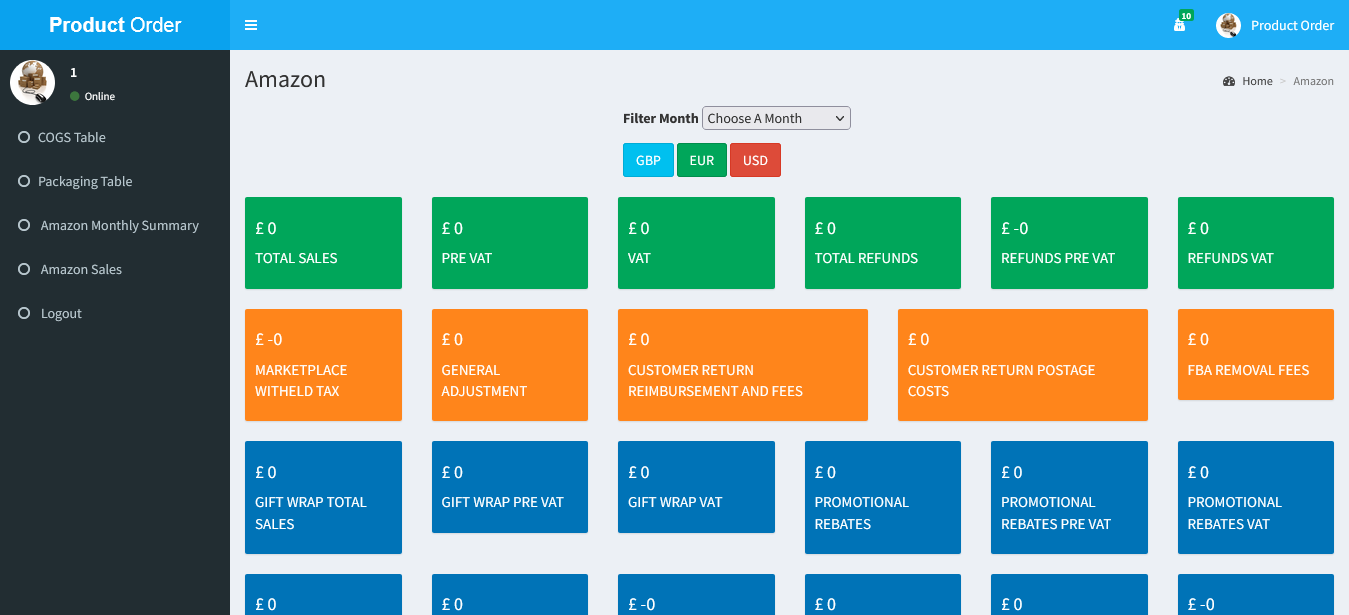Click the Product Order logo title
This screenshot has width=1349, height=615.
[115, 25]
